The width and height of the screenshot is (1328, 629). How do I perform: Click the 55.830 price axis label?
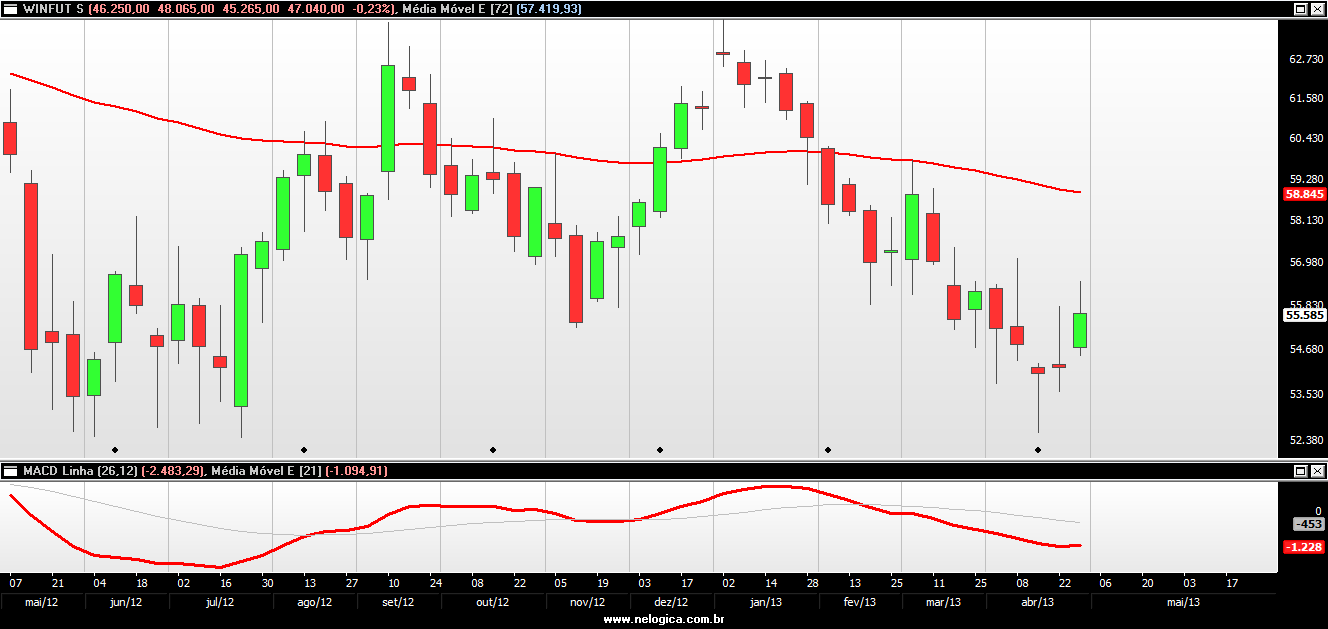pos(1306,305)
